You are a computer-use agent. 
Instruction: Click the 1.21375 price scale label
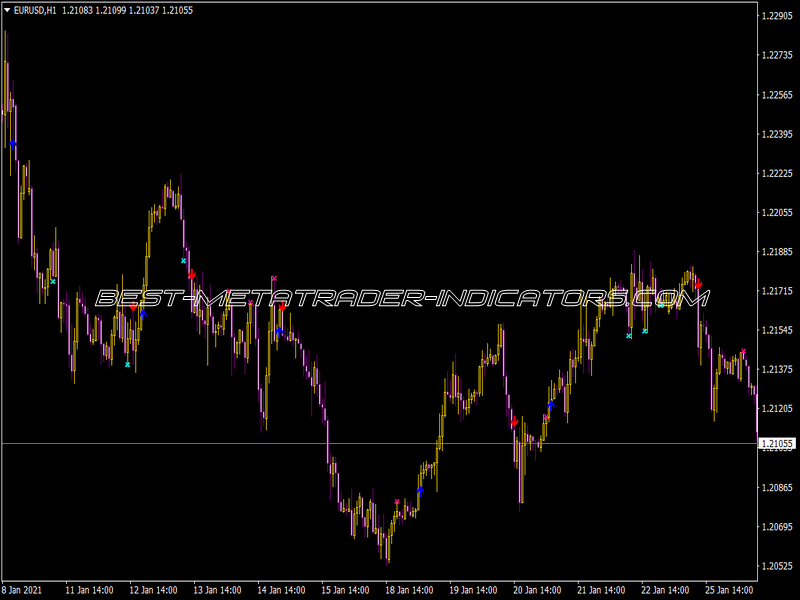(777, 369)
